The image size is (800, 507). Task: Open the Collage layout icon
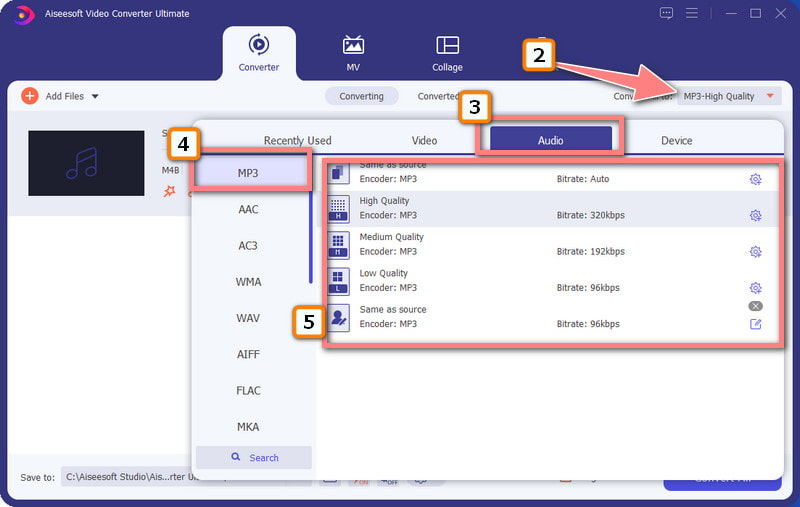pos(447,46)
